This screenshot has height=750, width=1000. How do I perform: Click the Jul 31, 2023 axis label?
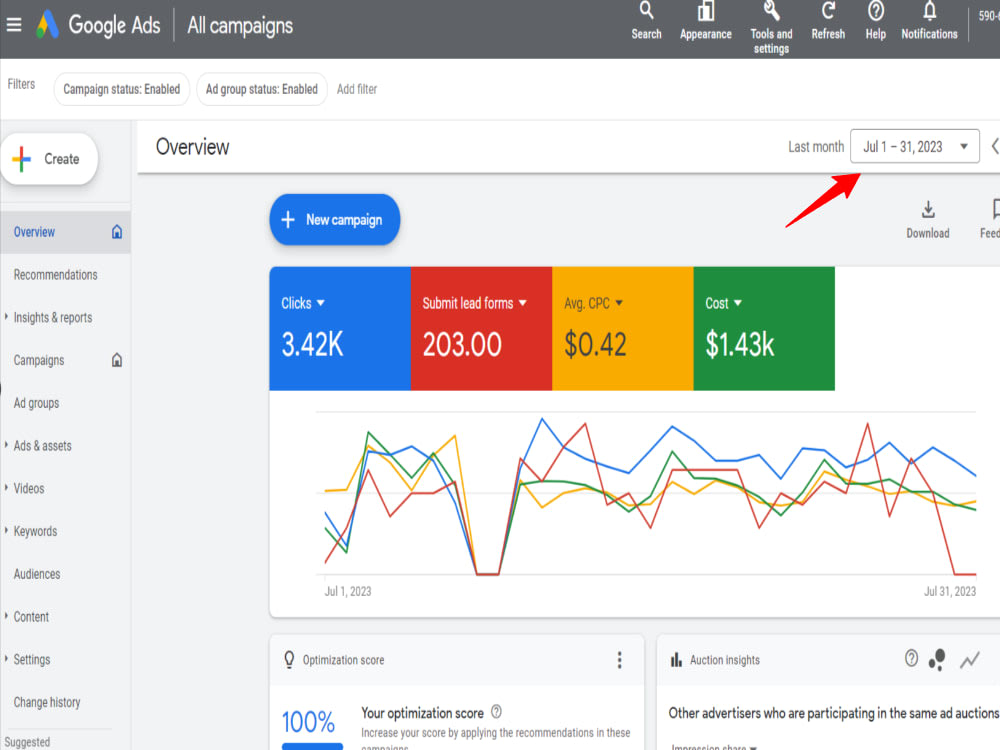950,591
